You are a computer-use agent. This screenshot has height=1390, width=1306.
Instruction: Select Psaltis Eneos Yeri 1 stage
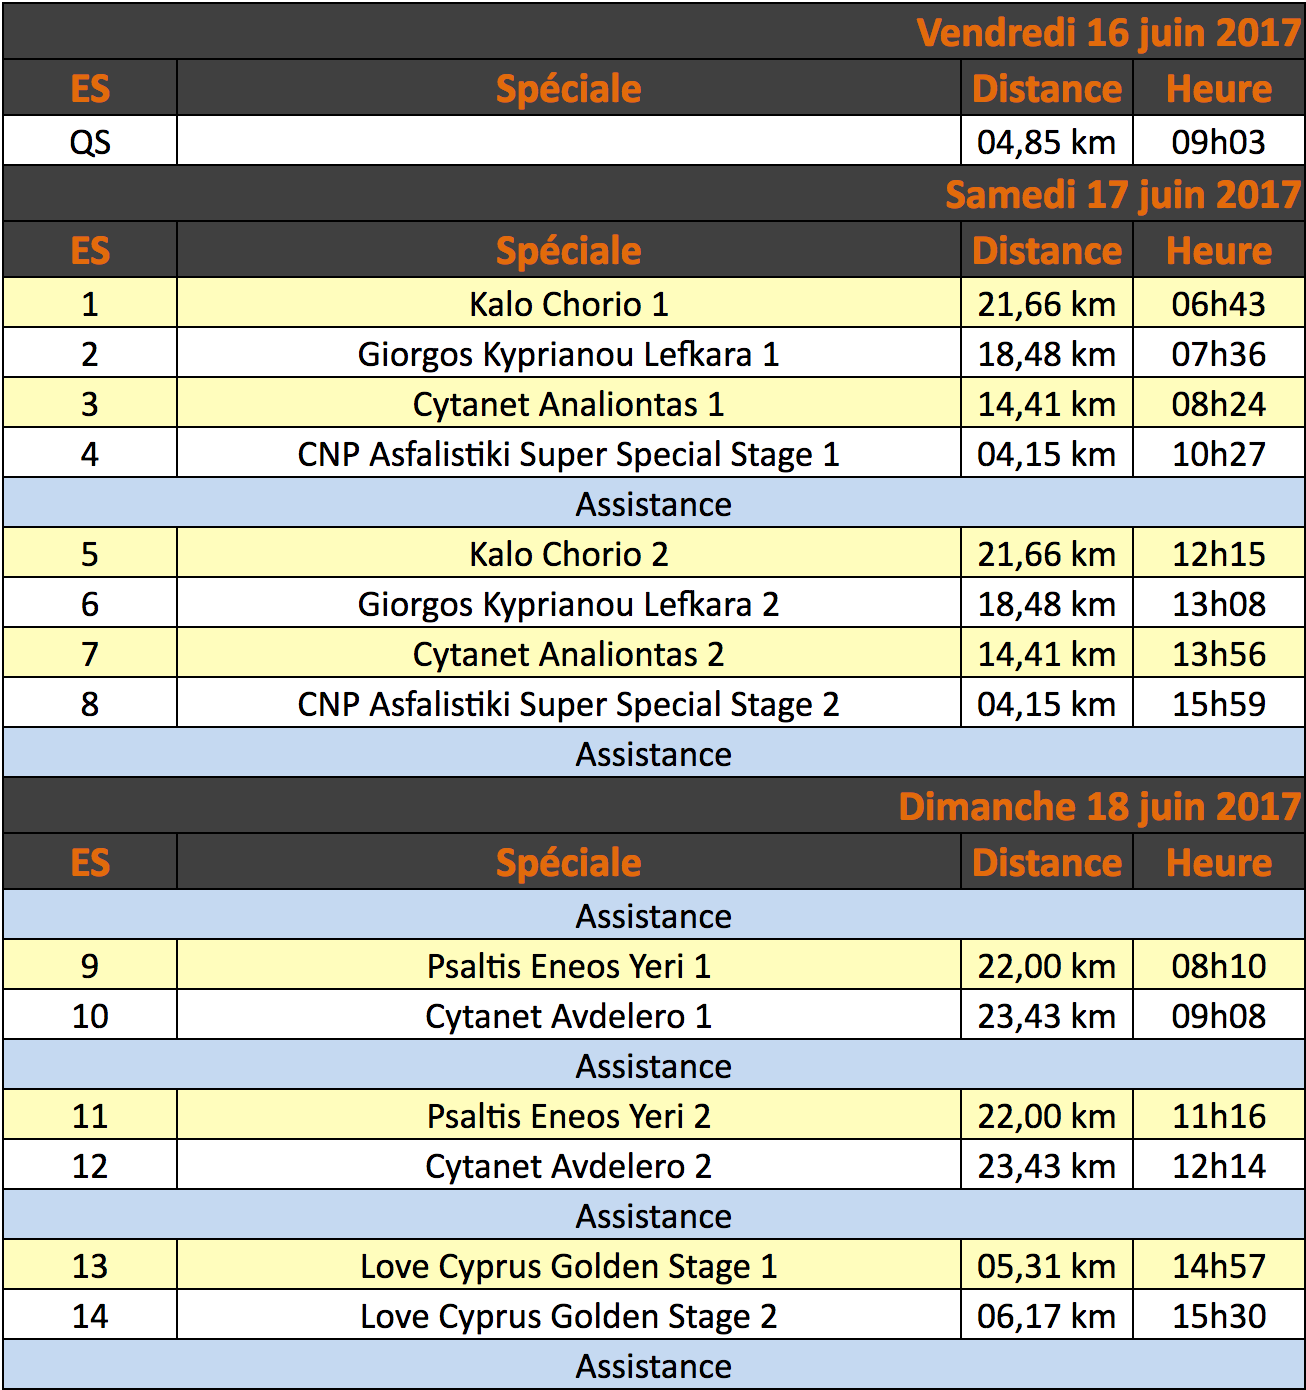click(x=568, y=965)
